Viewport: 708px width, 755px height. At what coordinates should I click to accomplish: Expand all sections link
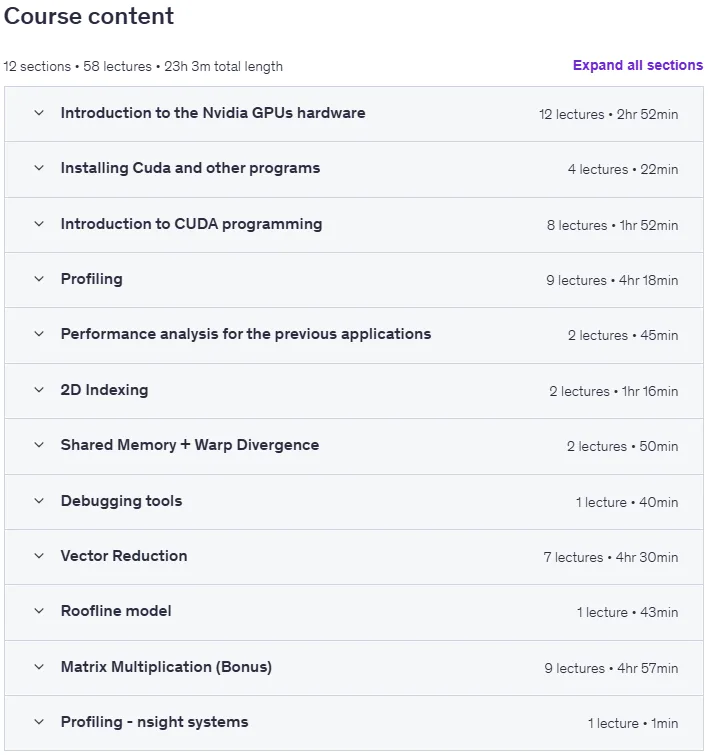tap(638, 65)
